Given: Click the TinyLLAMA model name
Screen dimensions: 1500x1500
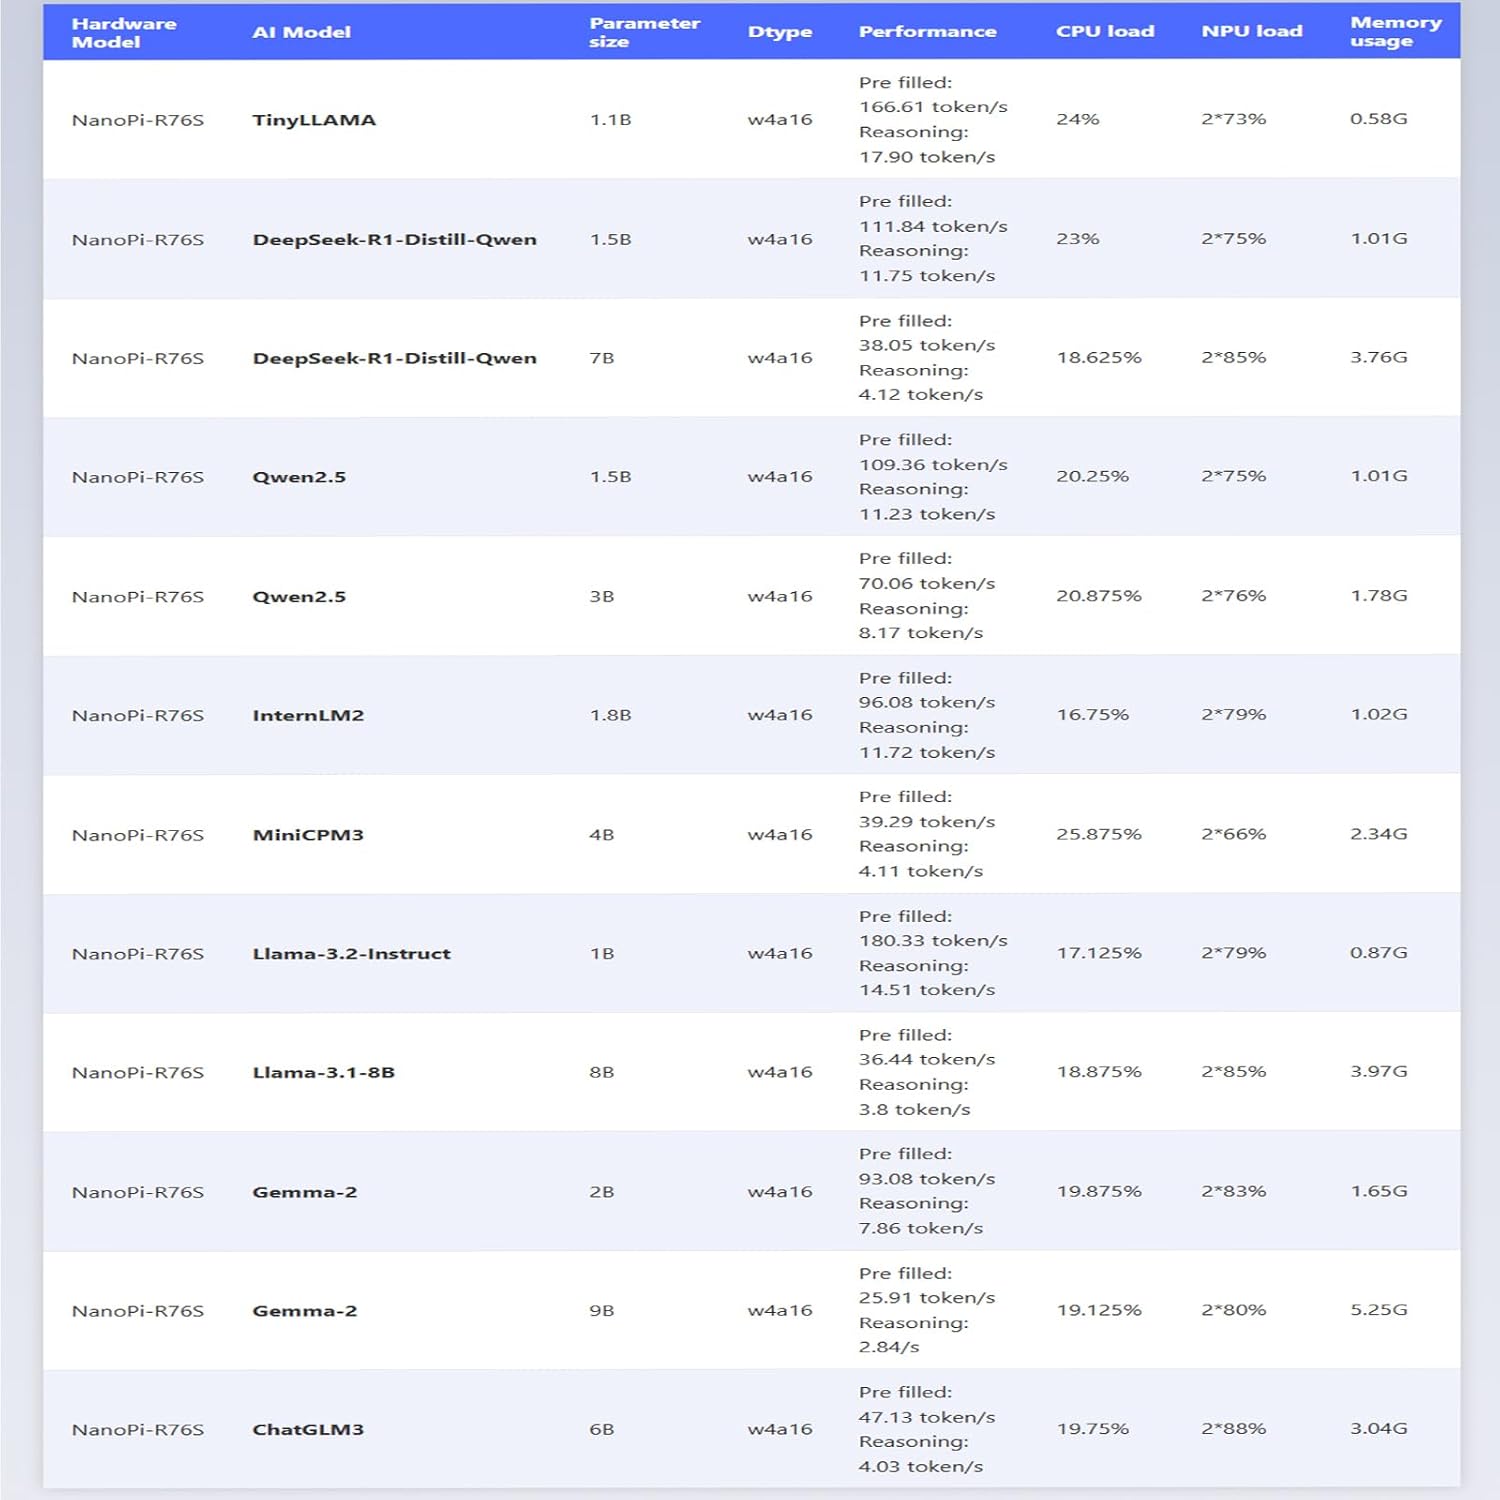Looking at the screenshot, I should point(314,120).
